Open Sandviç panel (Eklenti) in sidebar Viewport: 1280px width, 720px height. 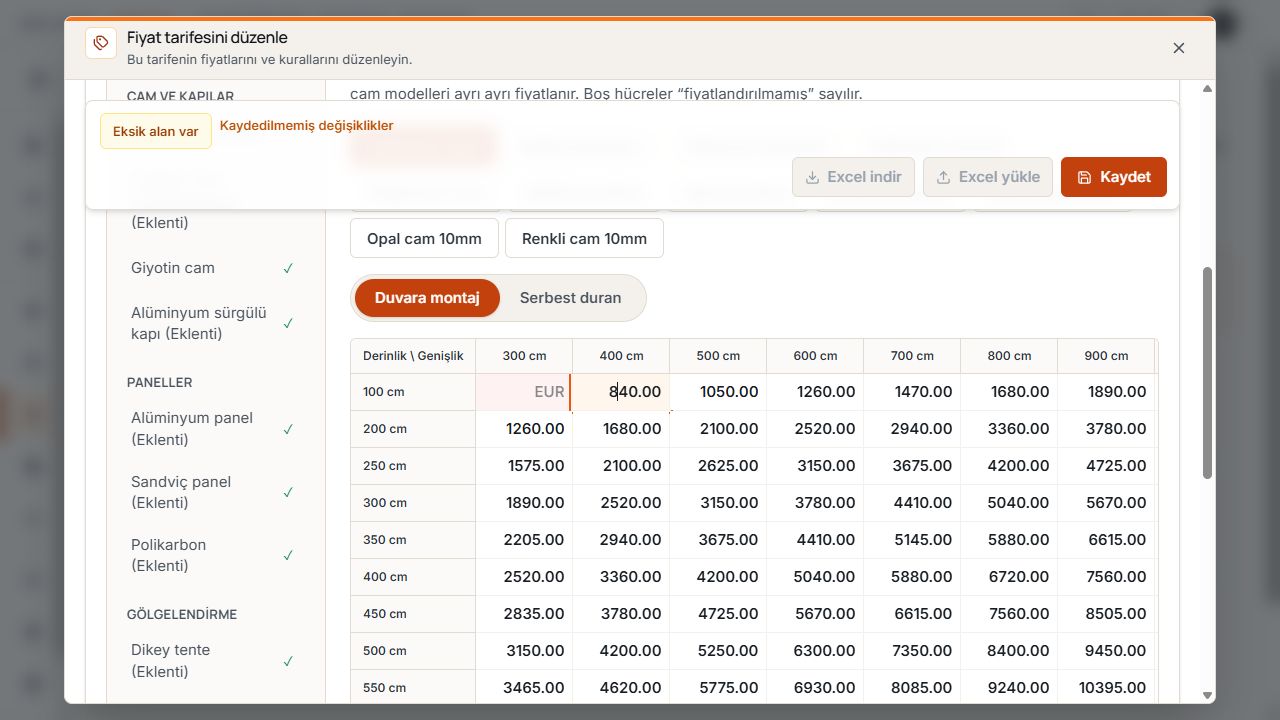click(212, 492)
